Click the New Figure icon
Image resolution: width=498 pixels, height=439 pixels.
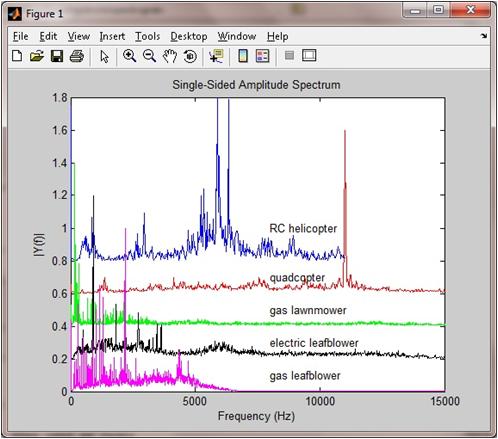tap(17, 56)
